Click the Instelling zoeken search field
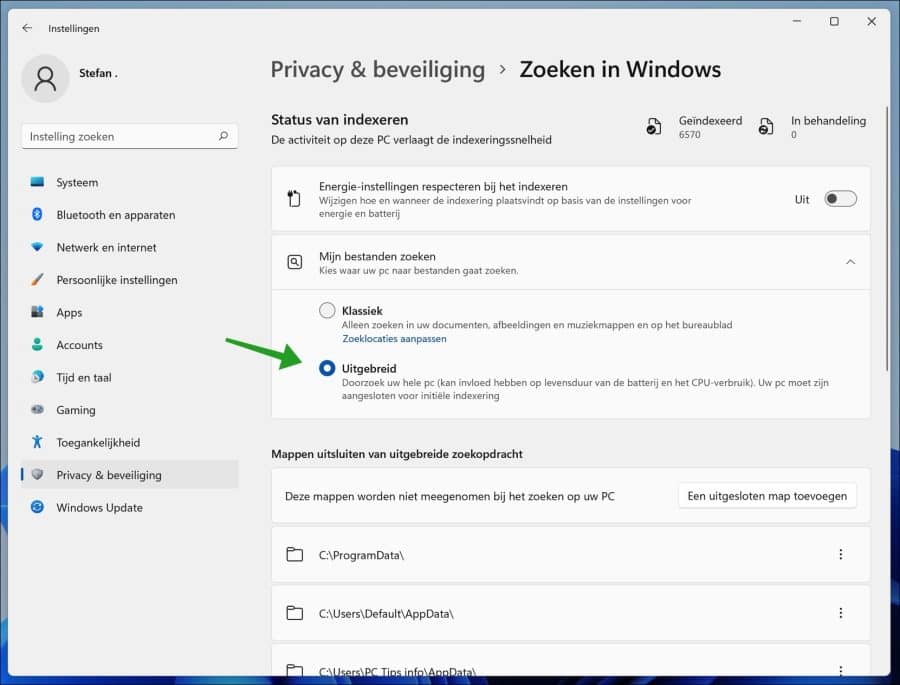 129,137
